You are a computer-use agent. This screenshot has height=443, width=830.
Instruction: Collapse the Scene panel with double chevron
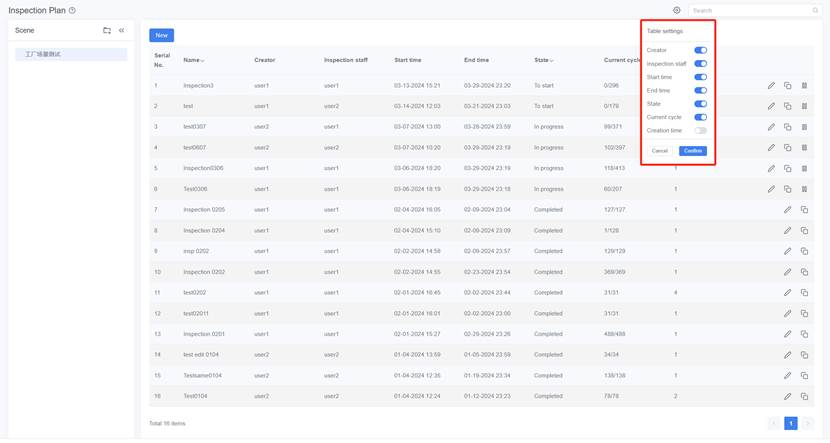[x=122, y=31]
